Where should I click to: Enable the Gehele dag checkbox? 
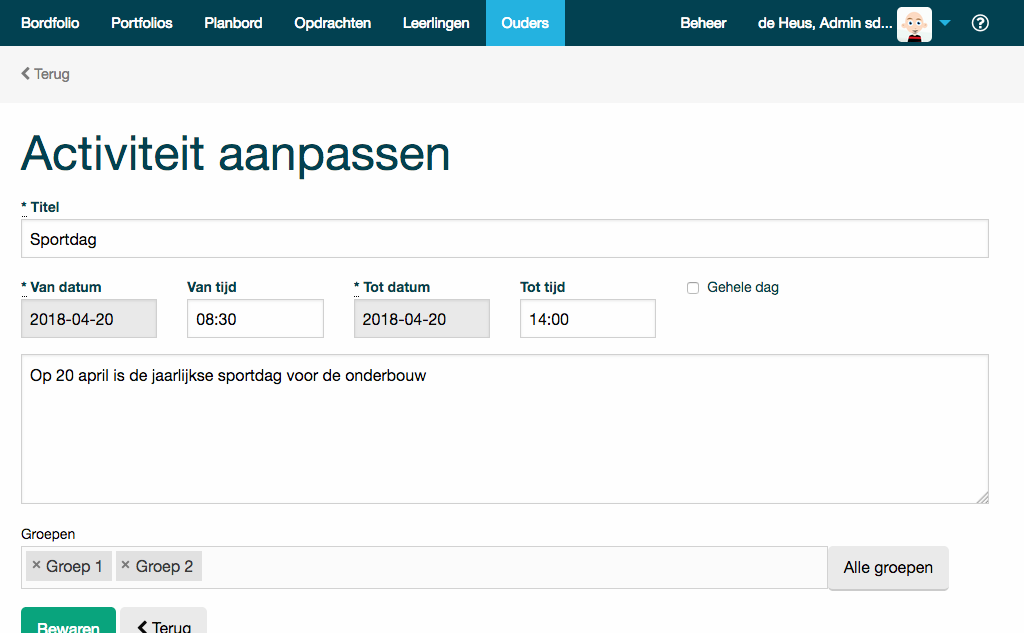693,288
